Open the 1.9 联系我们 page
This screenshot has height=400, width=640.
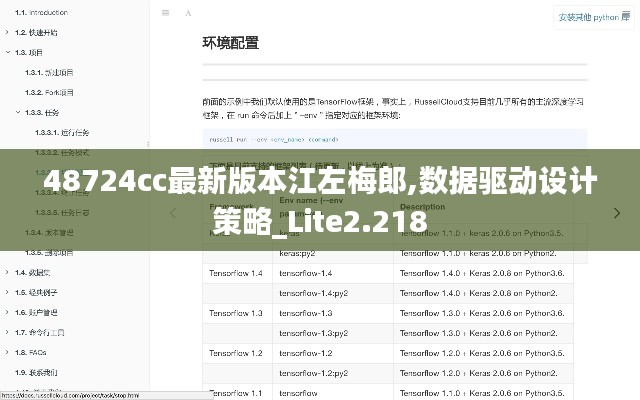36,373
